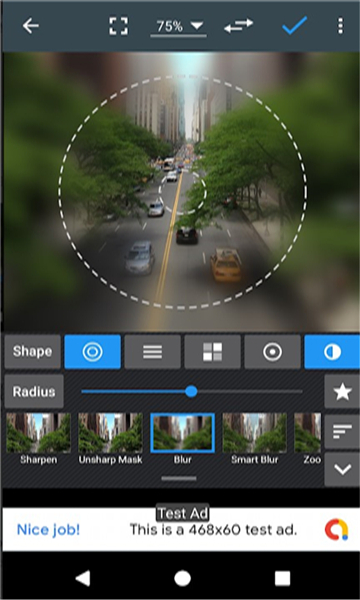Viewport: 360px width, 600px height.
Task: Open the sort lines filter list icon
Action: click(342, 431)
